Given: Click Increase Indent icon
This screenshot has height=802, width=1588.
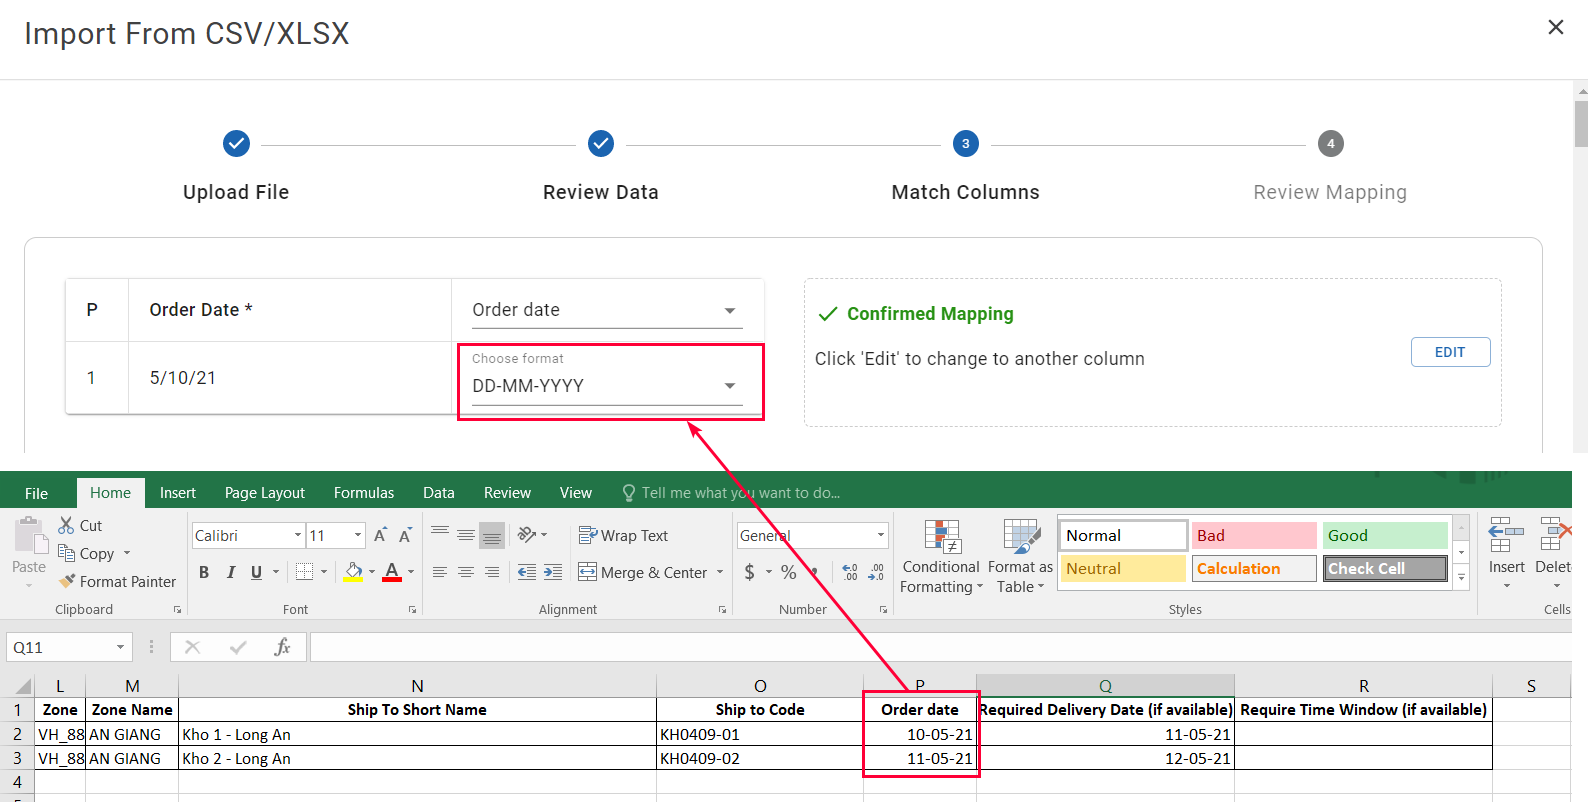Looking at the screenshot, I should click(553, 572).
